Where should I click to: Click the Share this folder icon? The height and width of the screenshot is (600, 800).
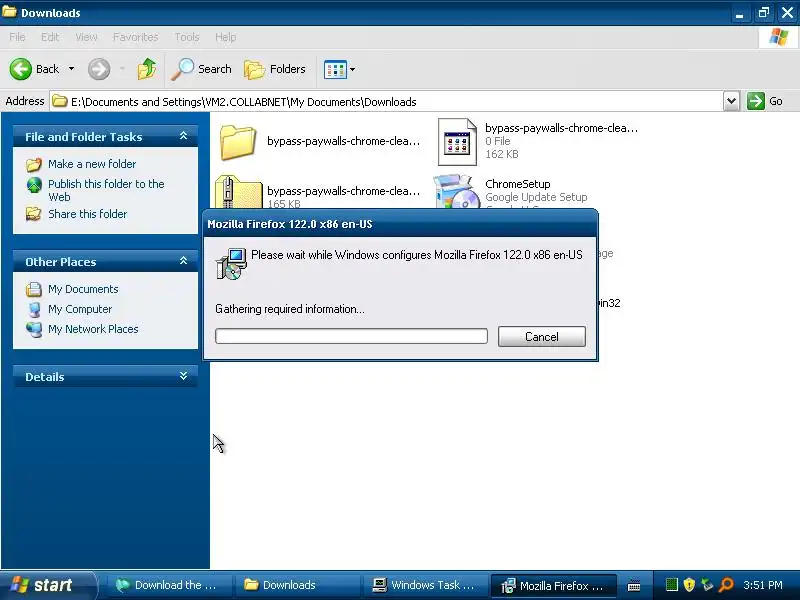tap(34, 214)
